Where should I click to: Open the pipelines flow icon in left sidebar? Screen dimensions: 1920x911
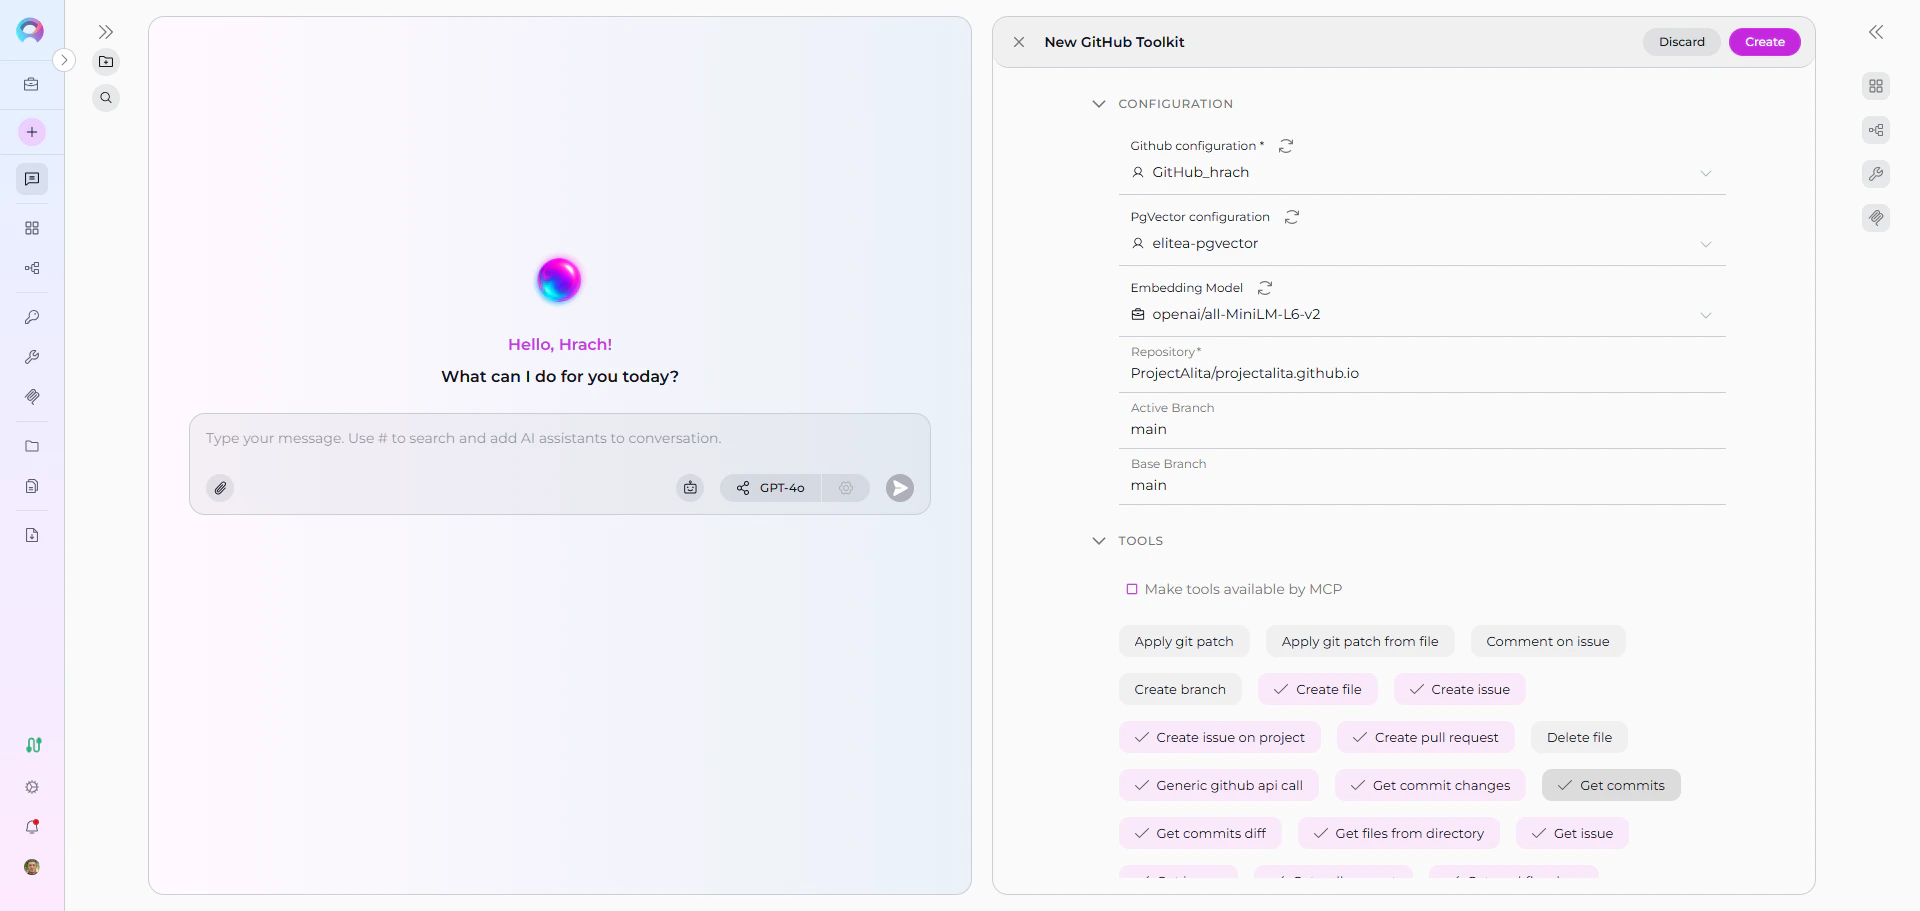click(32, 268)
